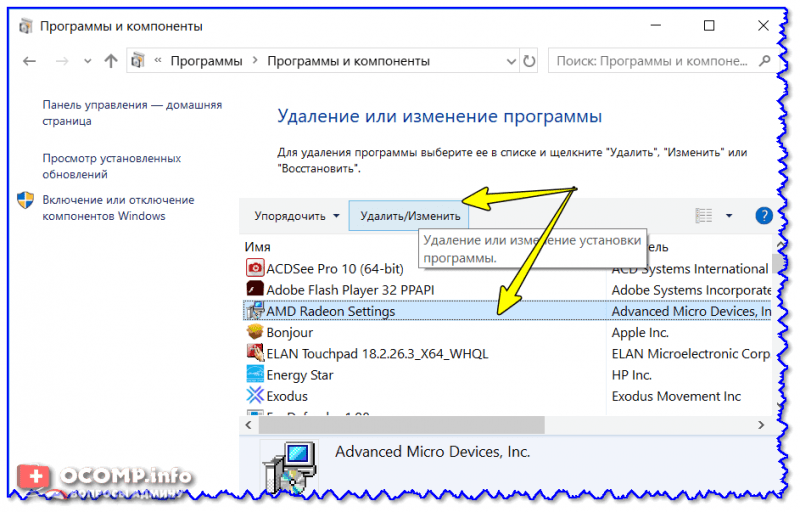Select ACDSee Pro 10 (64-bit) row
The height and width of the screenshot is (512, 800).
[x=335, y=269]
